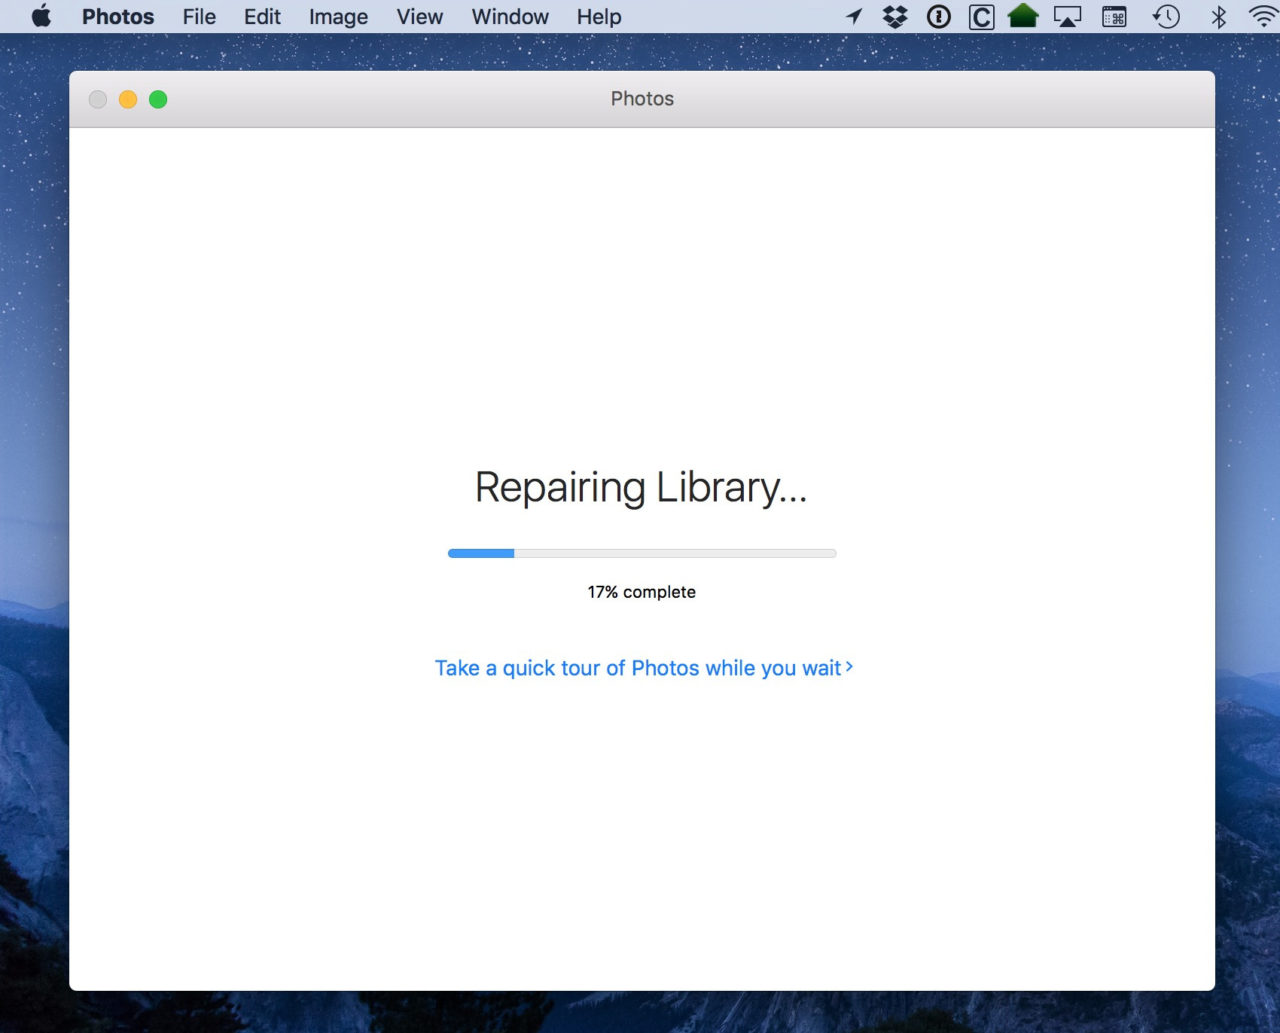Click the Photos window title
Screen dimensions: 1280x1033
click(x=642, y=99)
